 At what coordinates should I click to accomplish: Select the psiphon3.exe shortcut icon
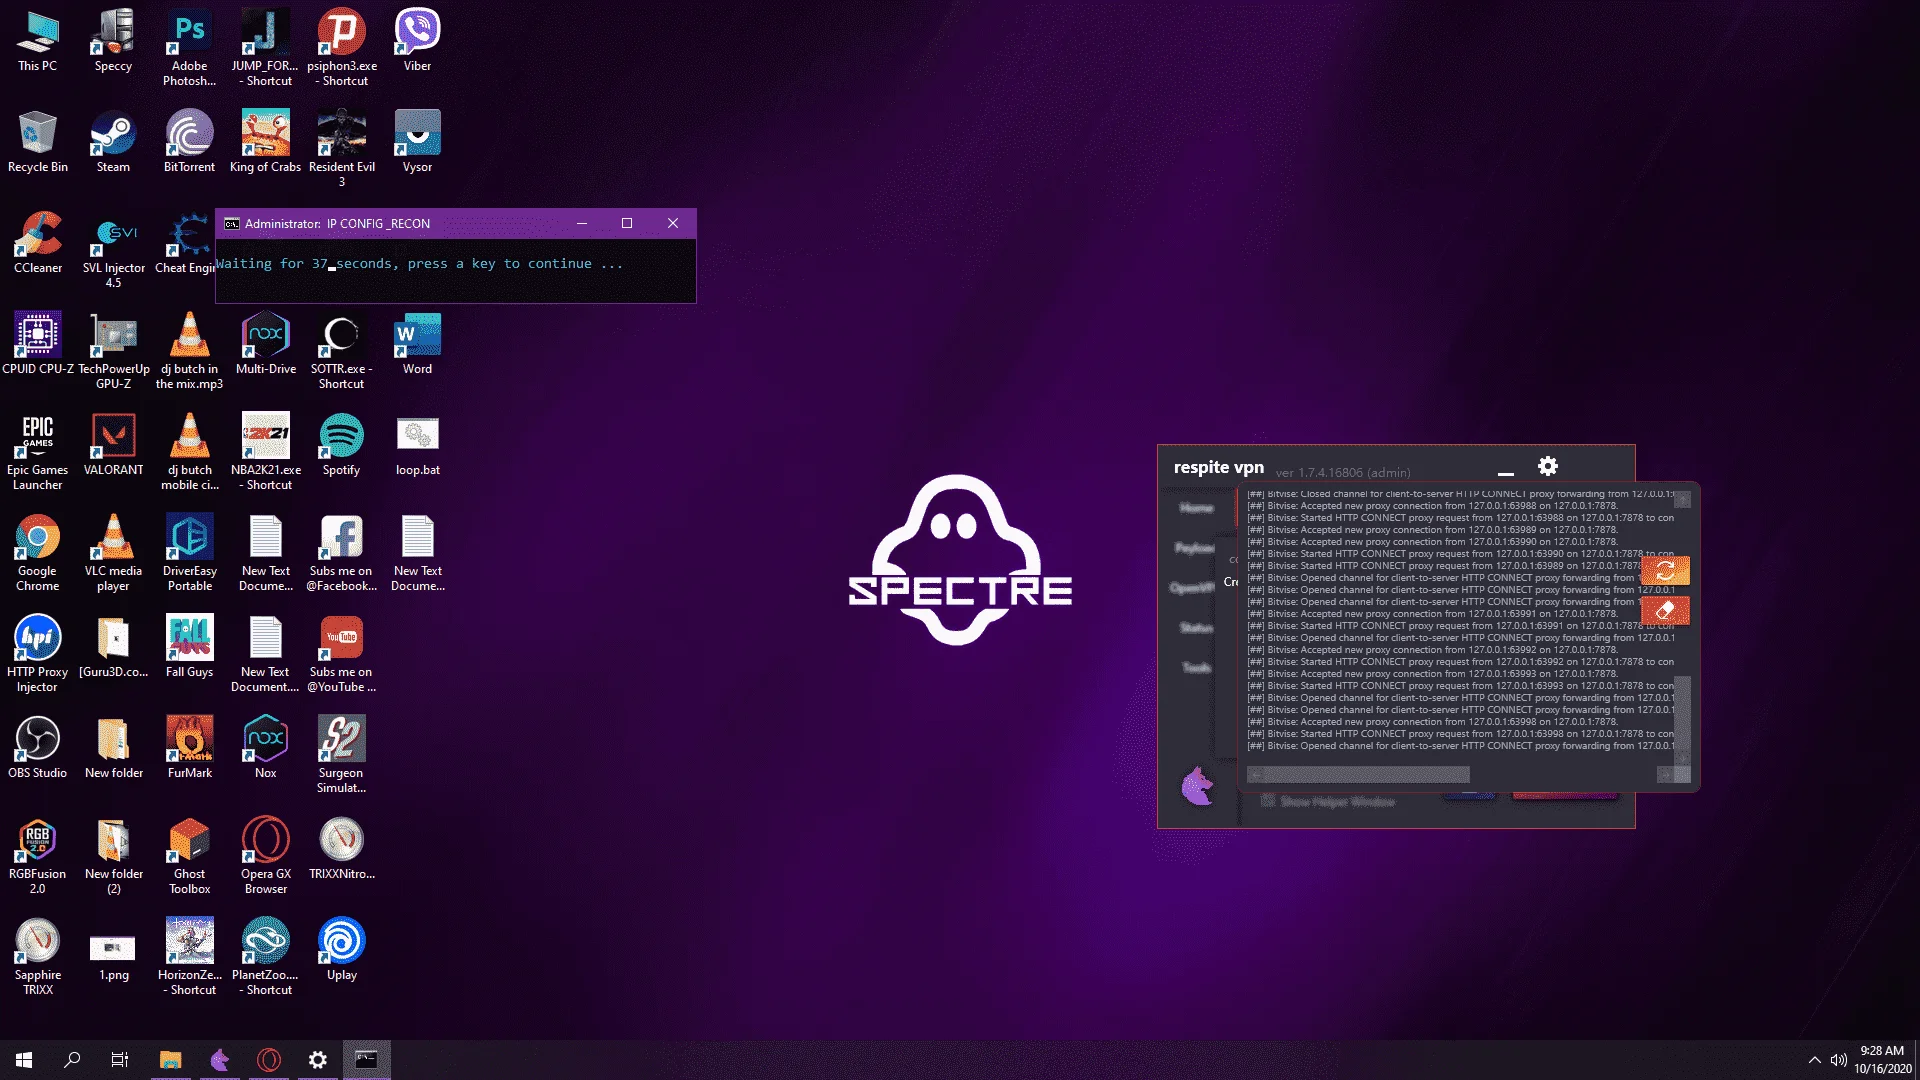(341, 49)
